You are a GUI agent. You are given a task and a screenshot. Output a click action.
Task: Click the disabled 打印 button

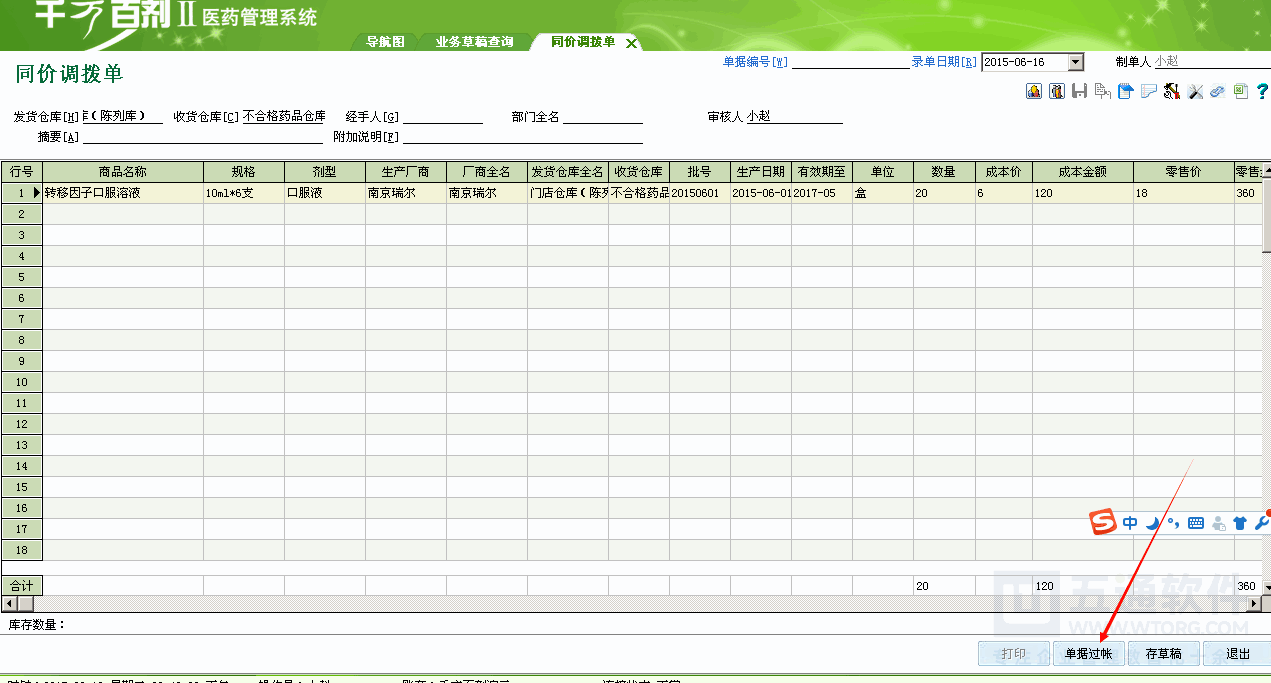[1014, 654]
